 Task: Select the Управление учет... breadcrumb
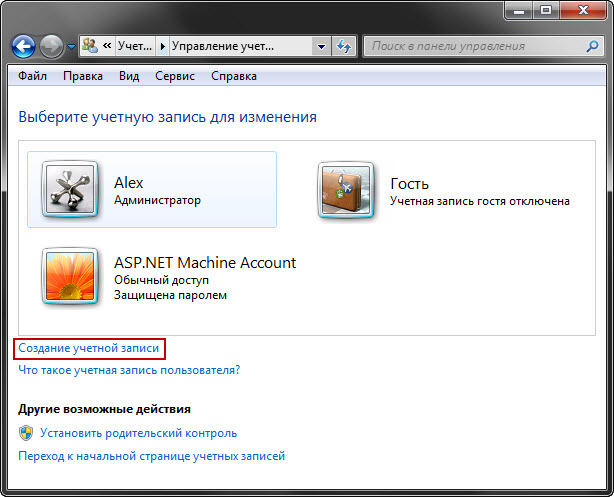pos(223,46)
